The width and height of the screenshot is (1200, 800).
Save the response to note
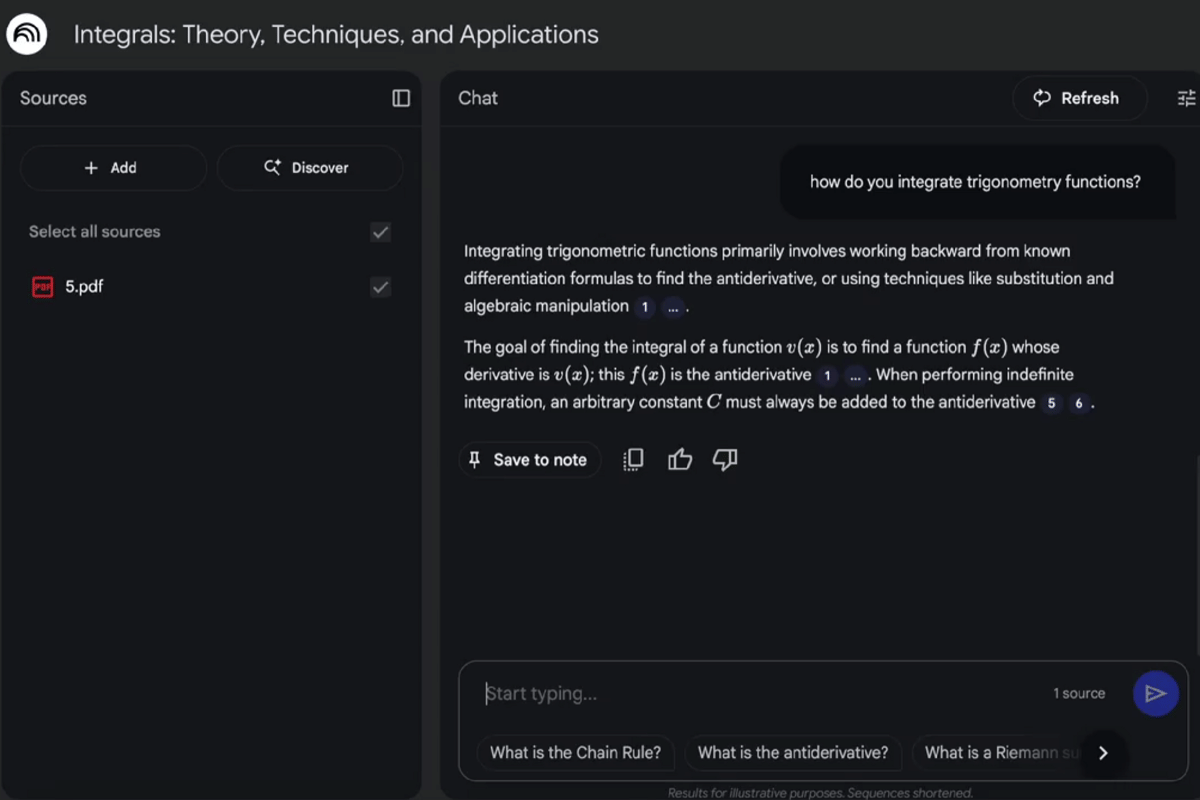click(x=529, y=460)
